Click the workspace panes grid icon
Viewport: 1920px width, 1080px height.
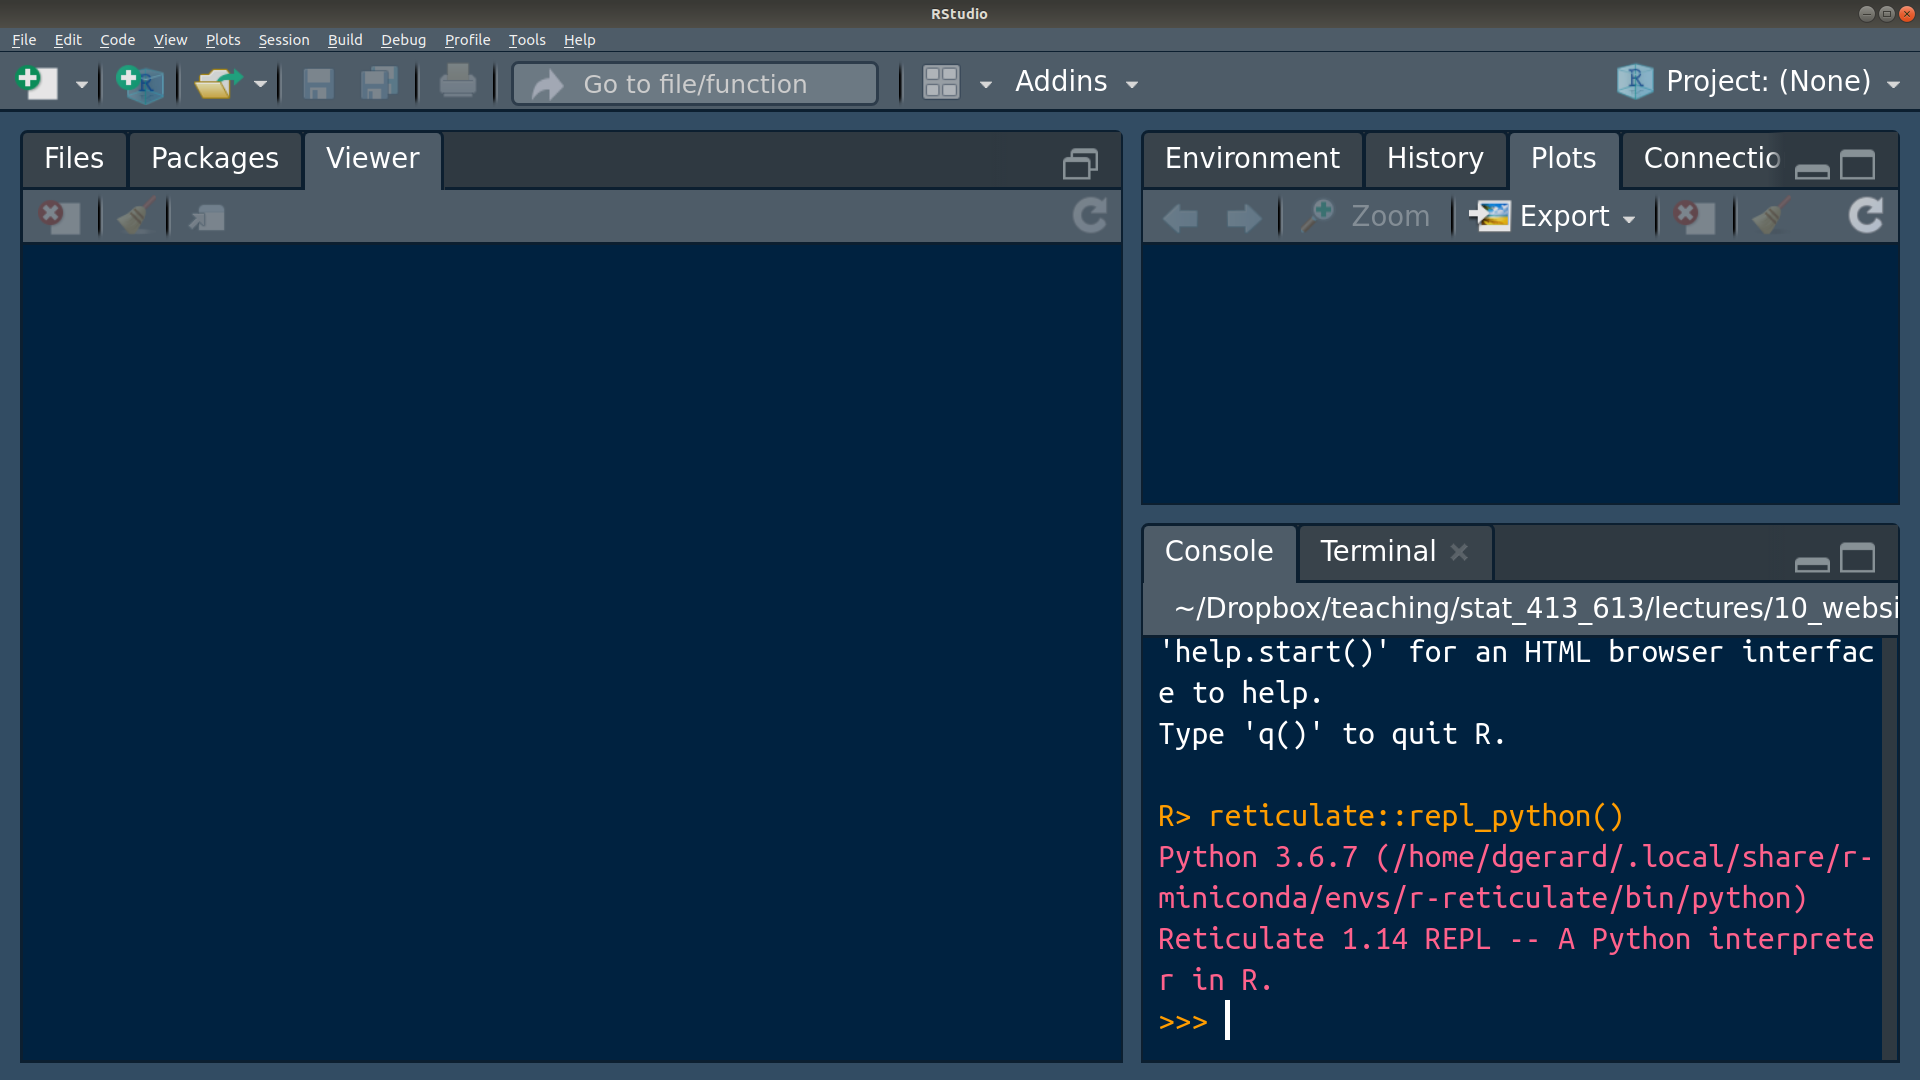click(x=941, y=83)
